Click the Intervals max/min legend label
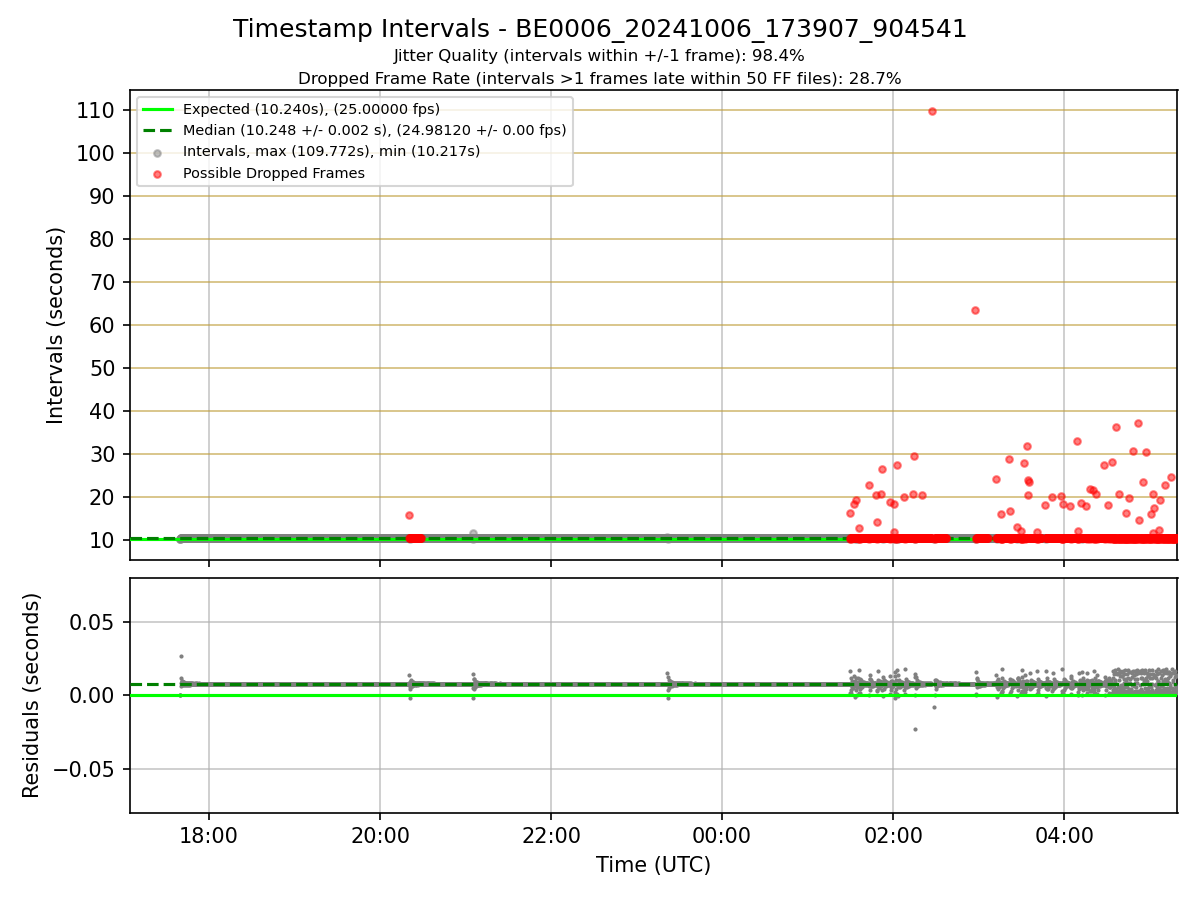The image size is (1200, 900). [331, 151]
